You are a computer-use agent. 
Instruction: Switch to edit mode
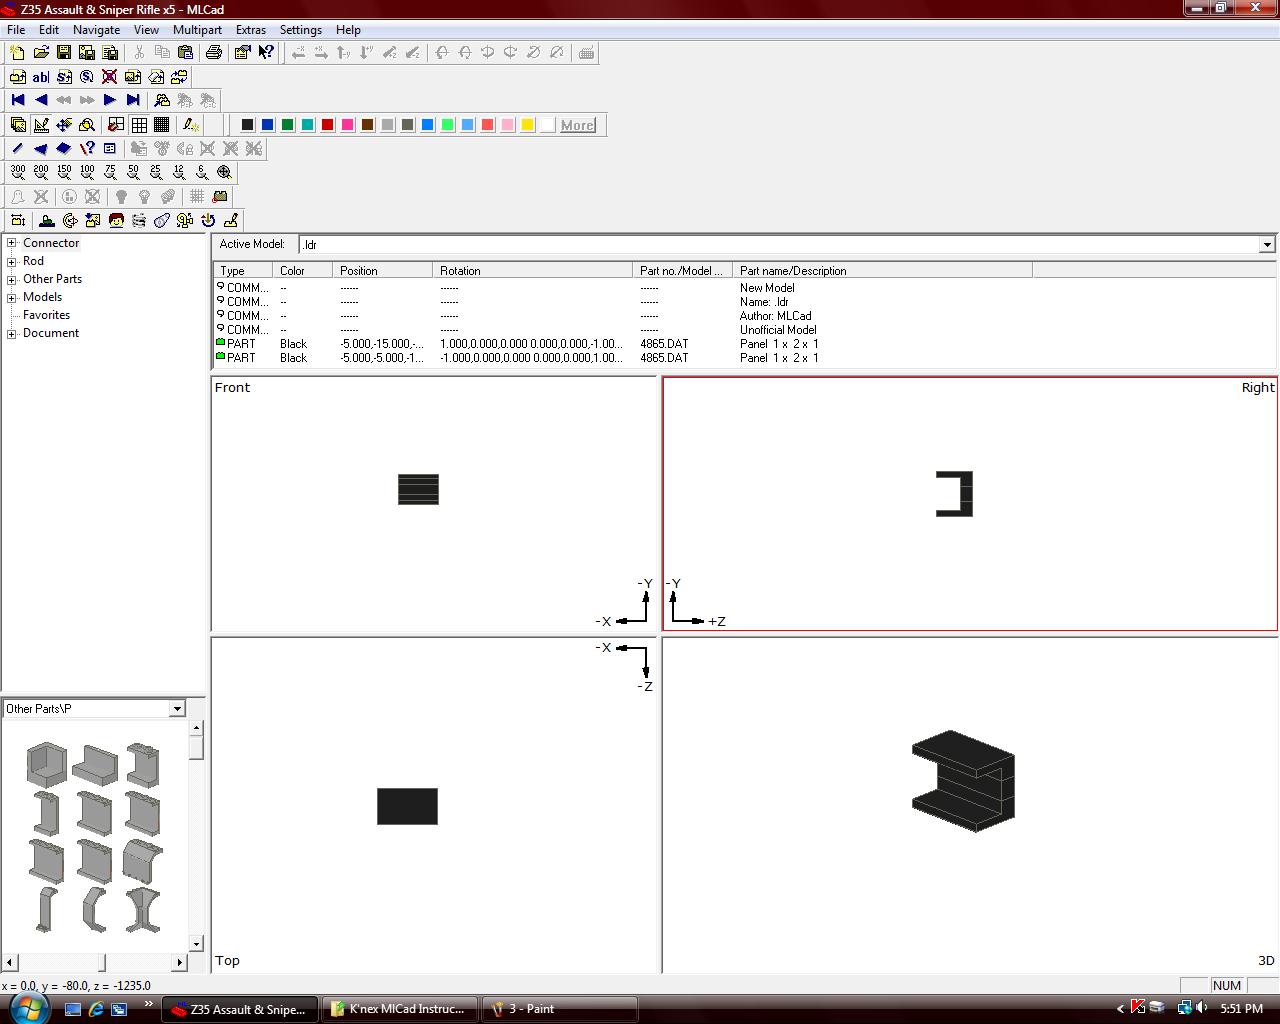41,125
